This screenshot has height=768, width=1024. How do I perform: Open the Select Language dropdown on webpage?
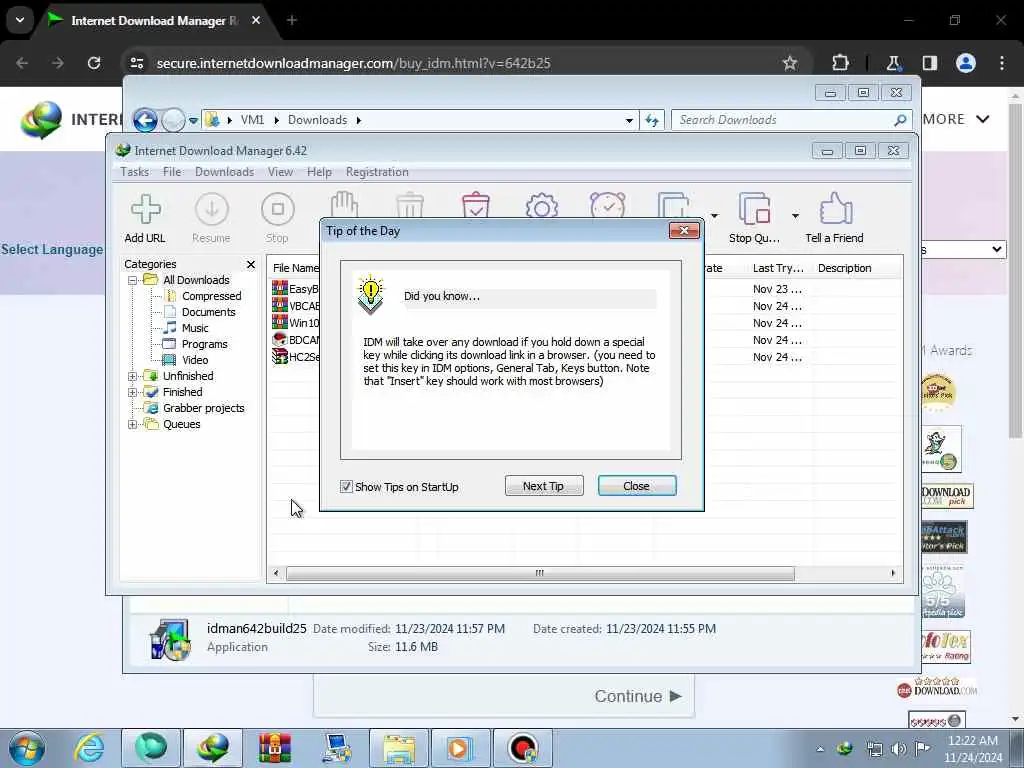pos(963,249)
